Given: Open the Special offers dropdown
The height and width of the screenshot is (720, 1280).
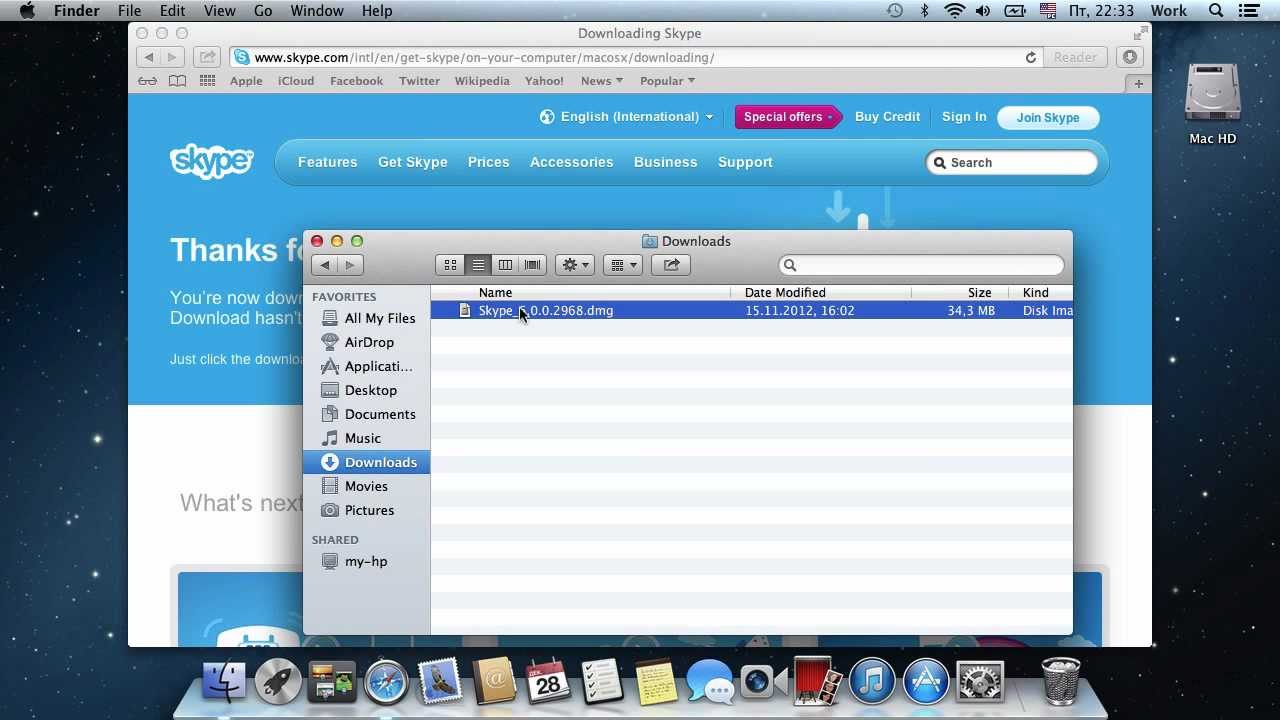Looking at the screenshot, I should (x=788, y=117).
